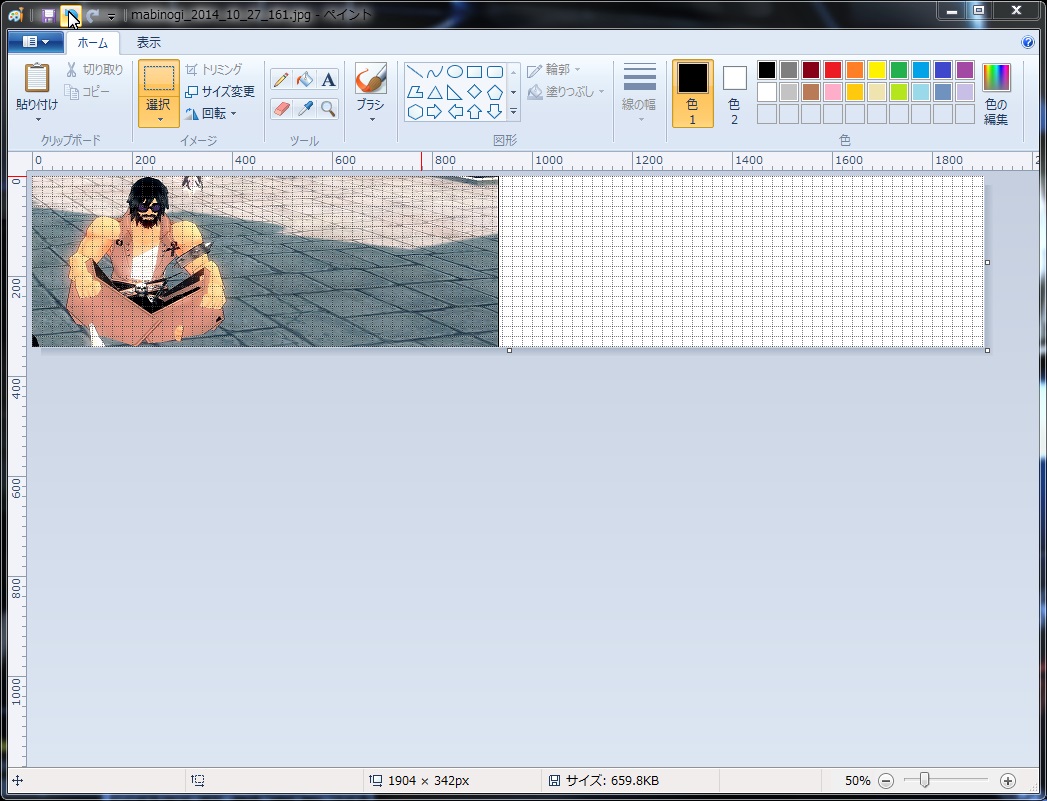Click the zoom in plus button
Viewport: 1047px width, 801px height.
click(1008, 780)
